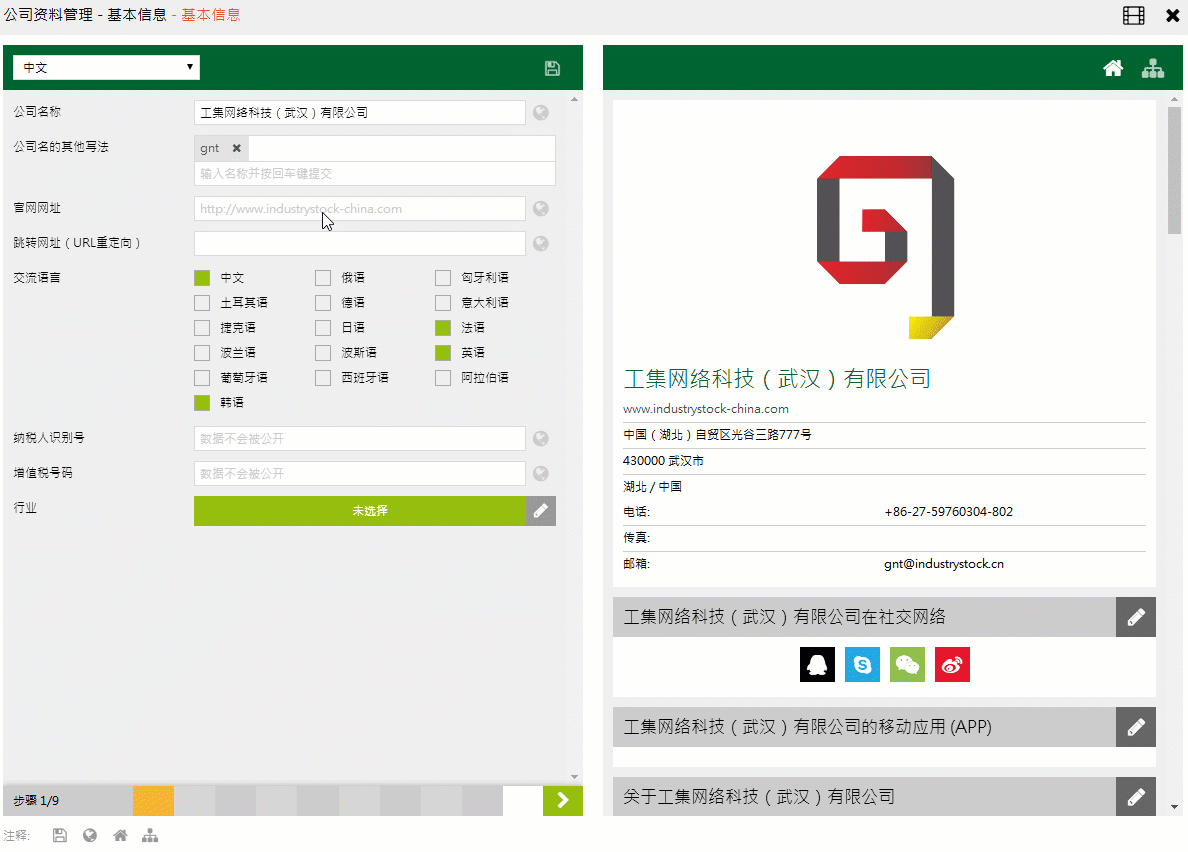Screen dimensions: 1188x852
Task: Click the 基本信息 breadcrumb in orange
Action: click(x=210, y=15)
